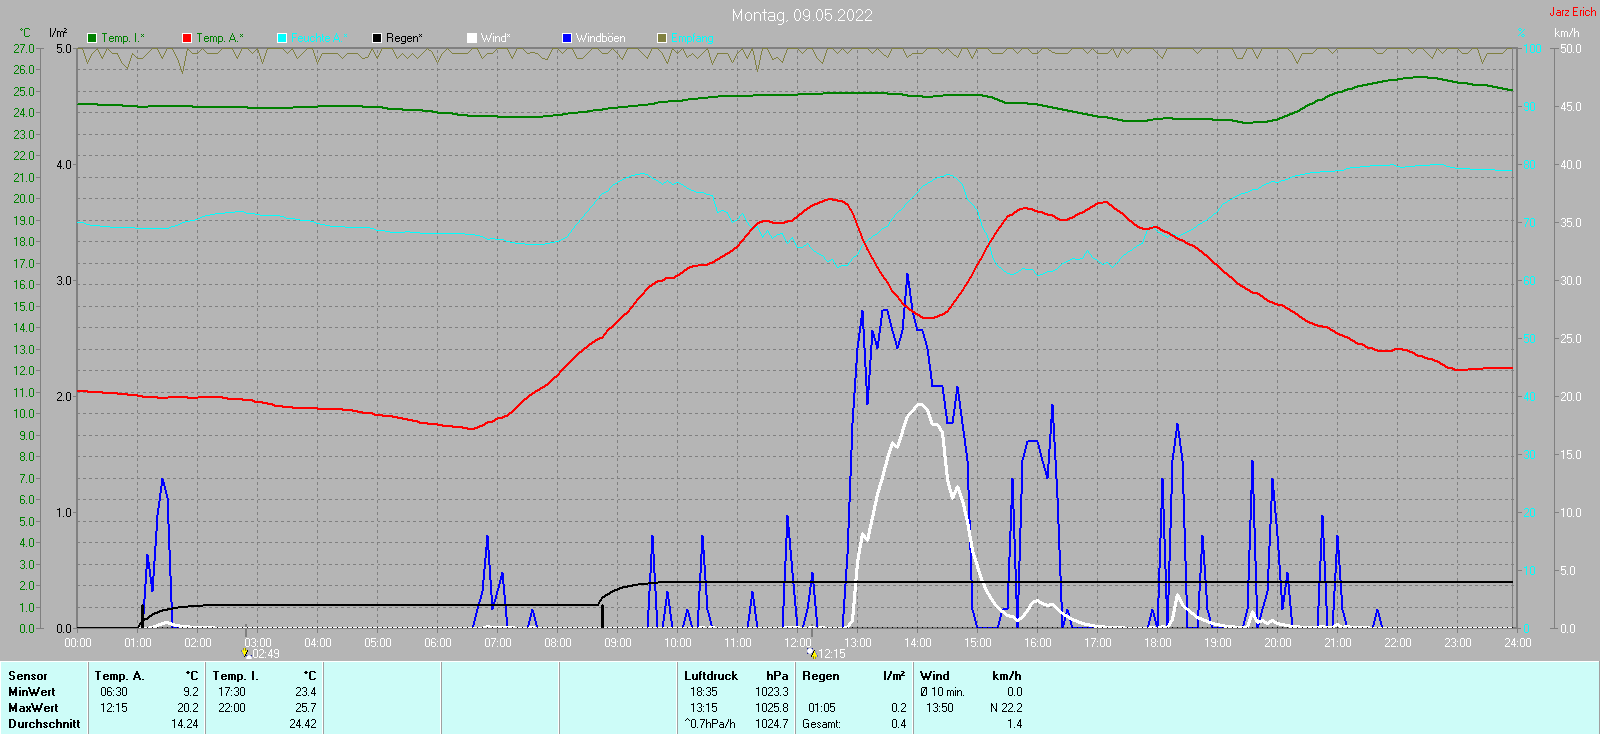The image size is (1600, 734).
Task: Click the MaxWert row label
Action: pyautogui.click(x=33, y=708)
